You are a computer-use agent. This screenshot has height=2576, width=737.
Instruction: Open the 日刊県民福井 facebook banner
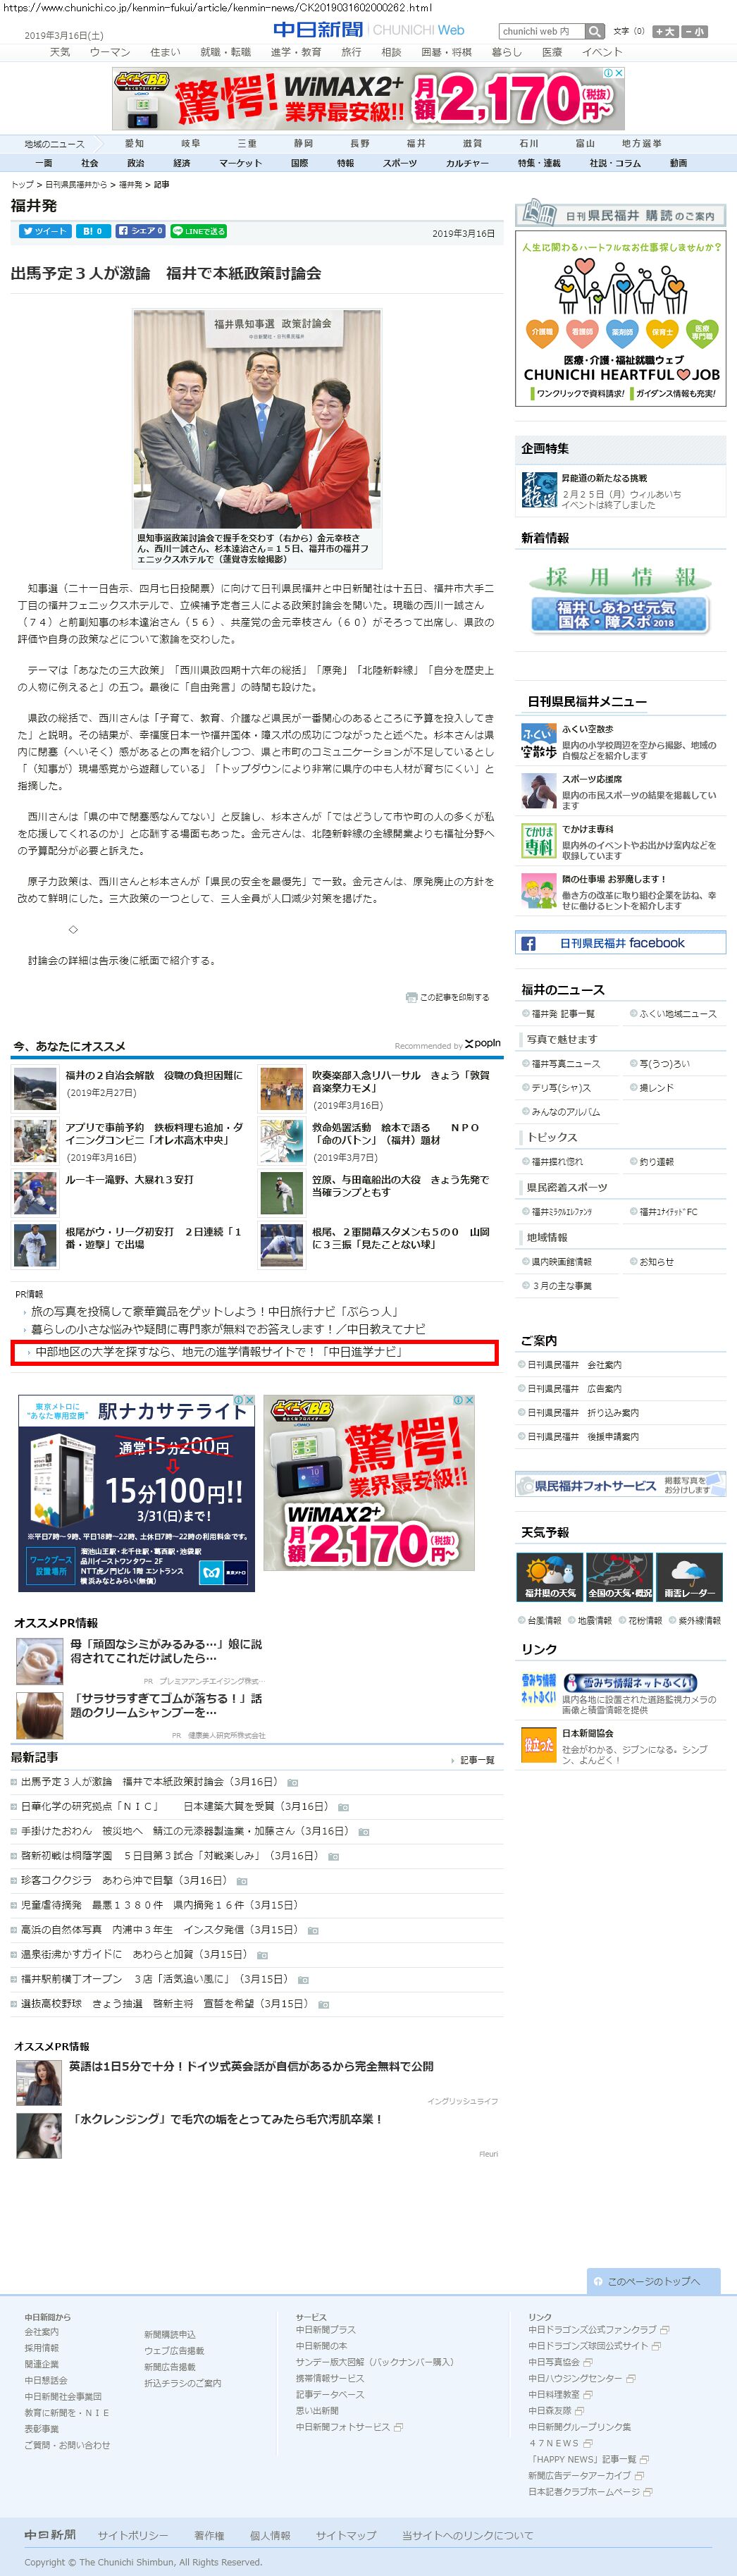pyautogui.click(x=620, y=943)
